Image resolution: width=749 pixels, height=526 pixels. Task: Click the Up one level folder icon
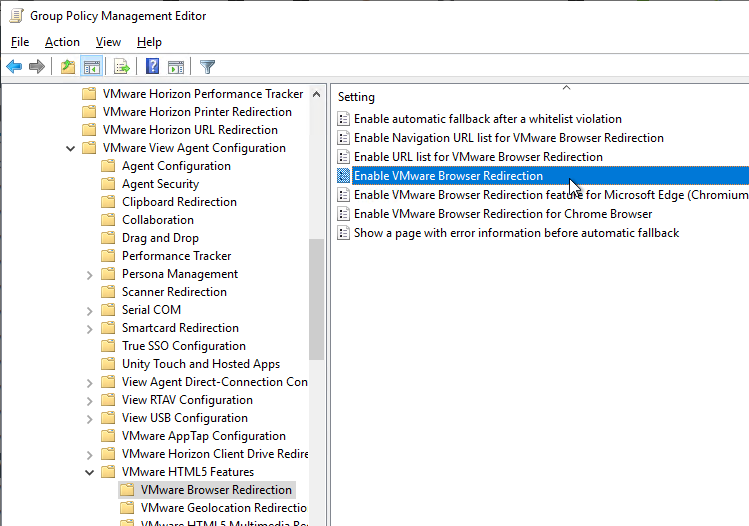click(x=68, y=66)
